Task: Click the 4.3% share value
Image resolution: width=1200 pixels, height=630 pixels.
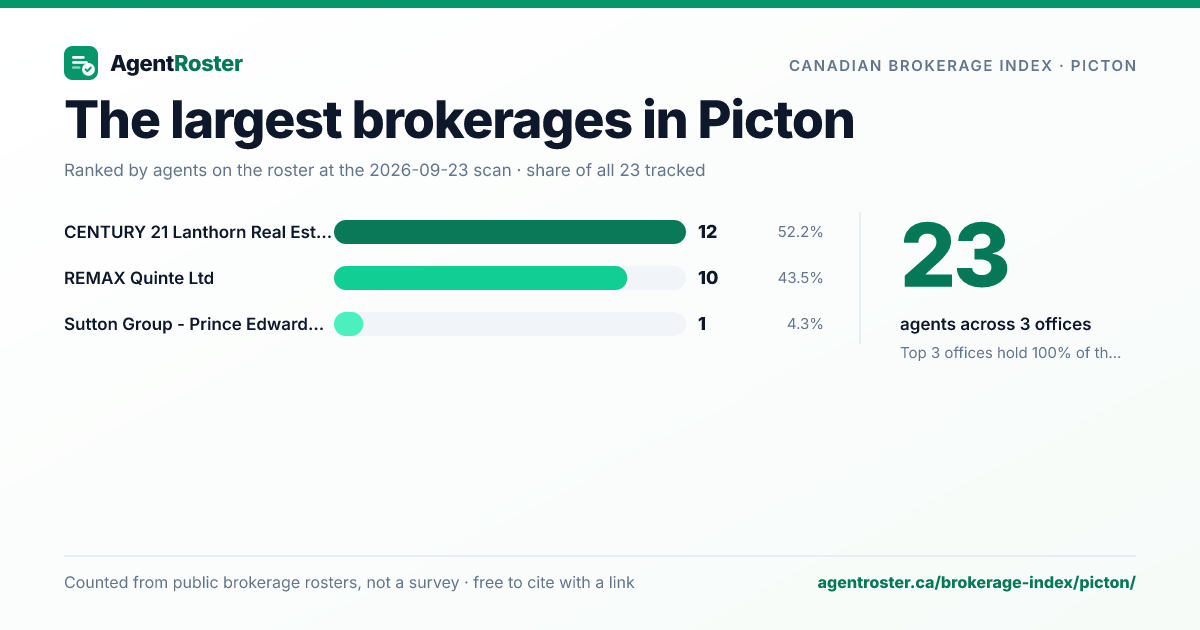Action: click(805, 324)
